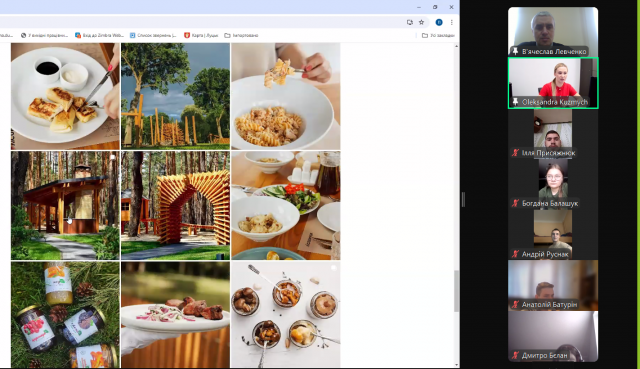Open the pancakes on plate photo
Image resolution: width=640 pixels, height=369 pixels.
point(65,96)
